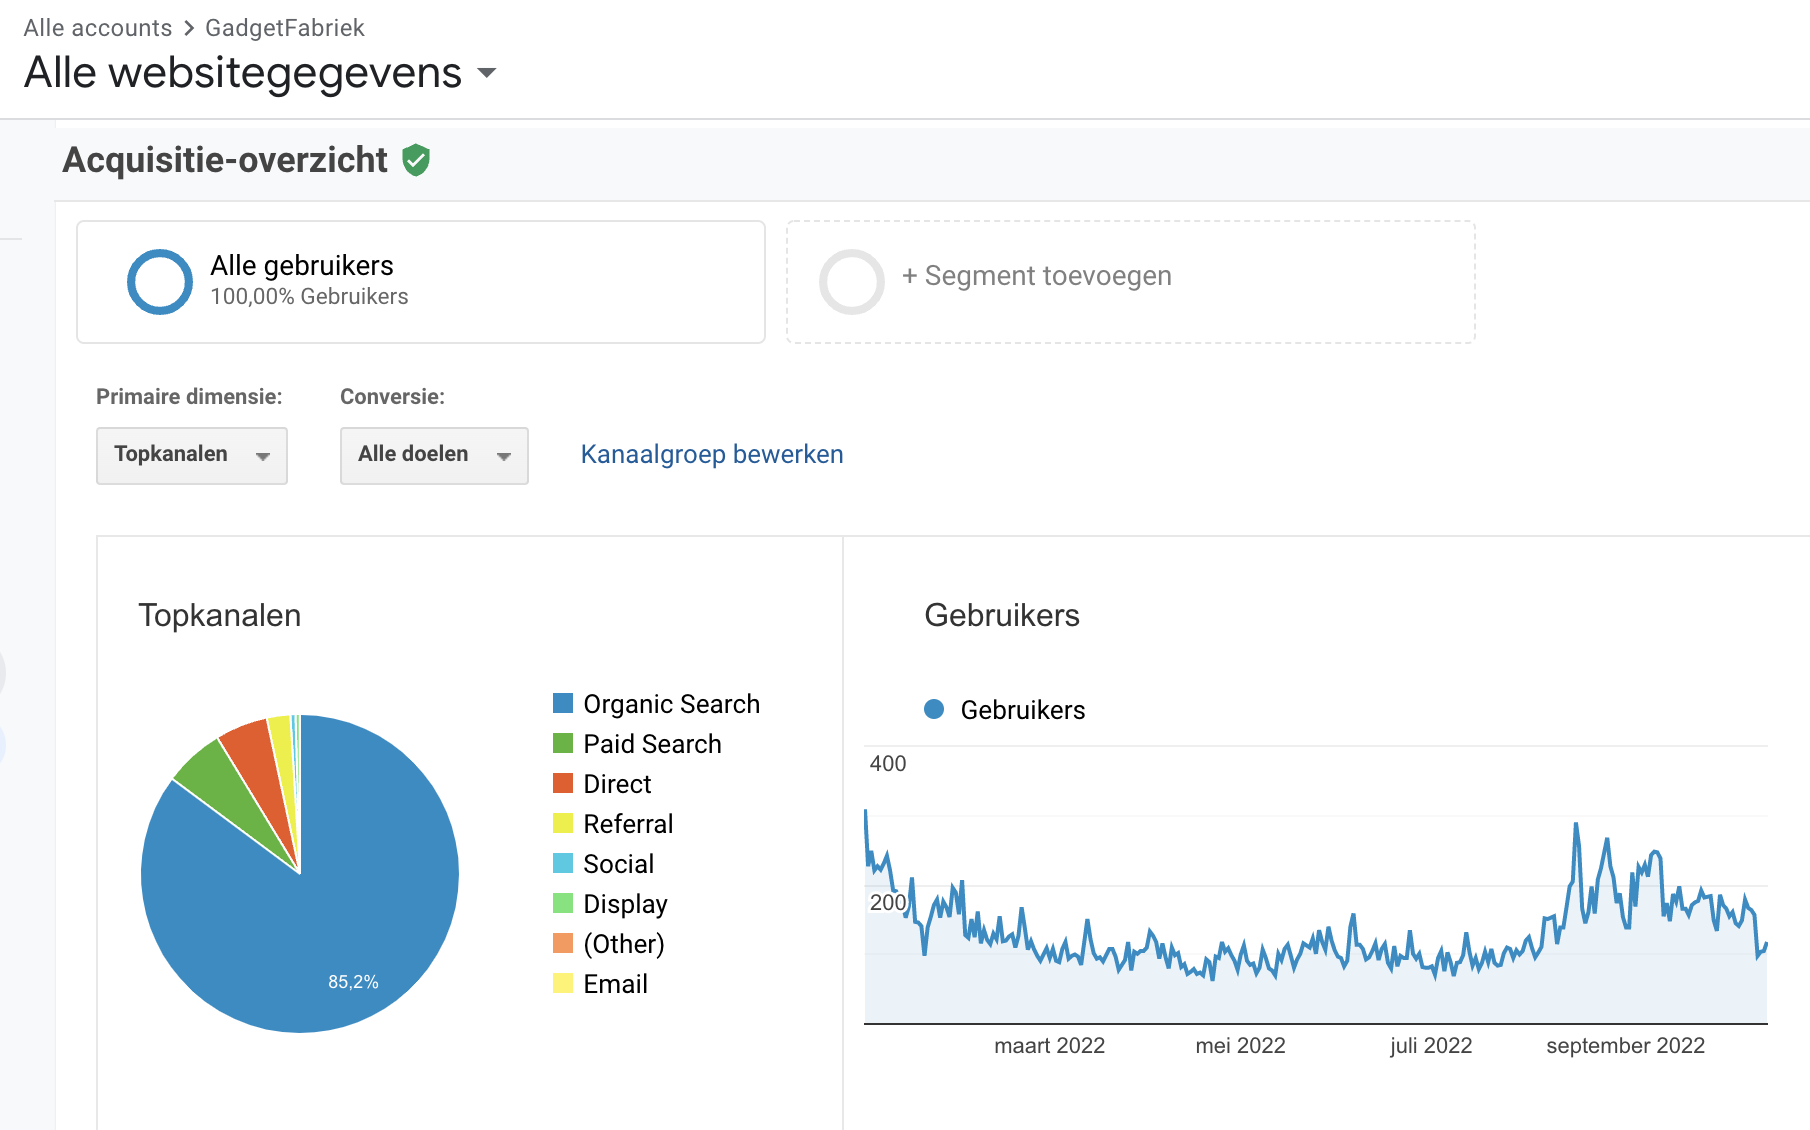Click the september 2022 axis label
This screenshot has height=1130, width=1810.
[1625, 1045]
